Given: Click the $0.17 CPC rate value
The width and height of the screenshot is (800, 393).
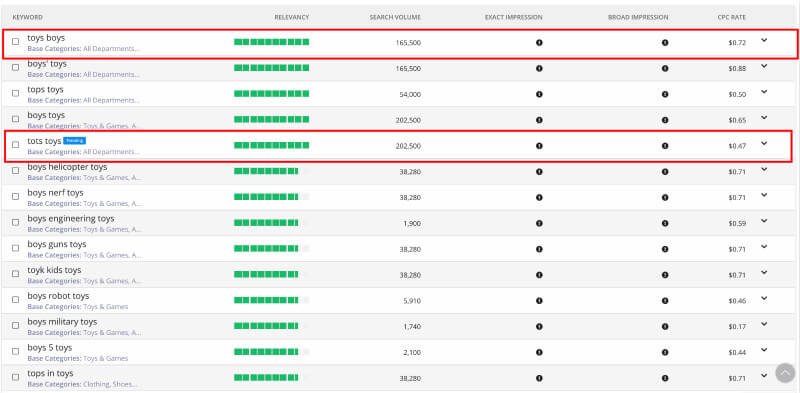Looking at the screenshot, I should [737, 327].
